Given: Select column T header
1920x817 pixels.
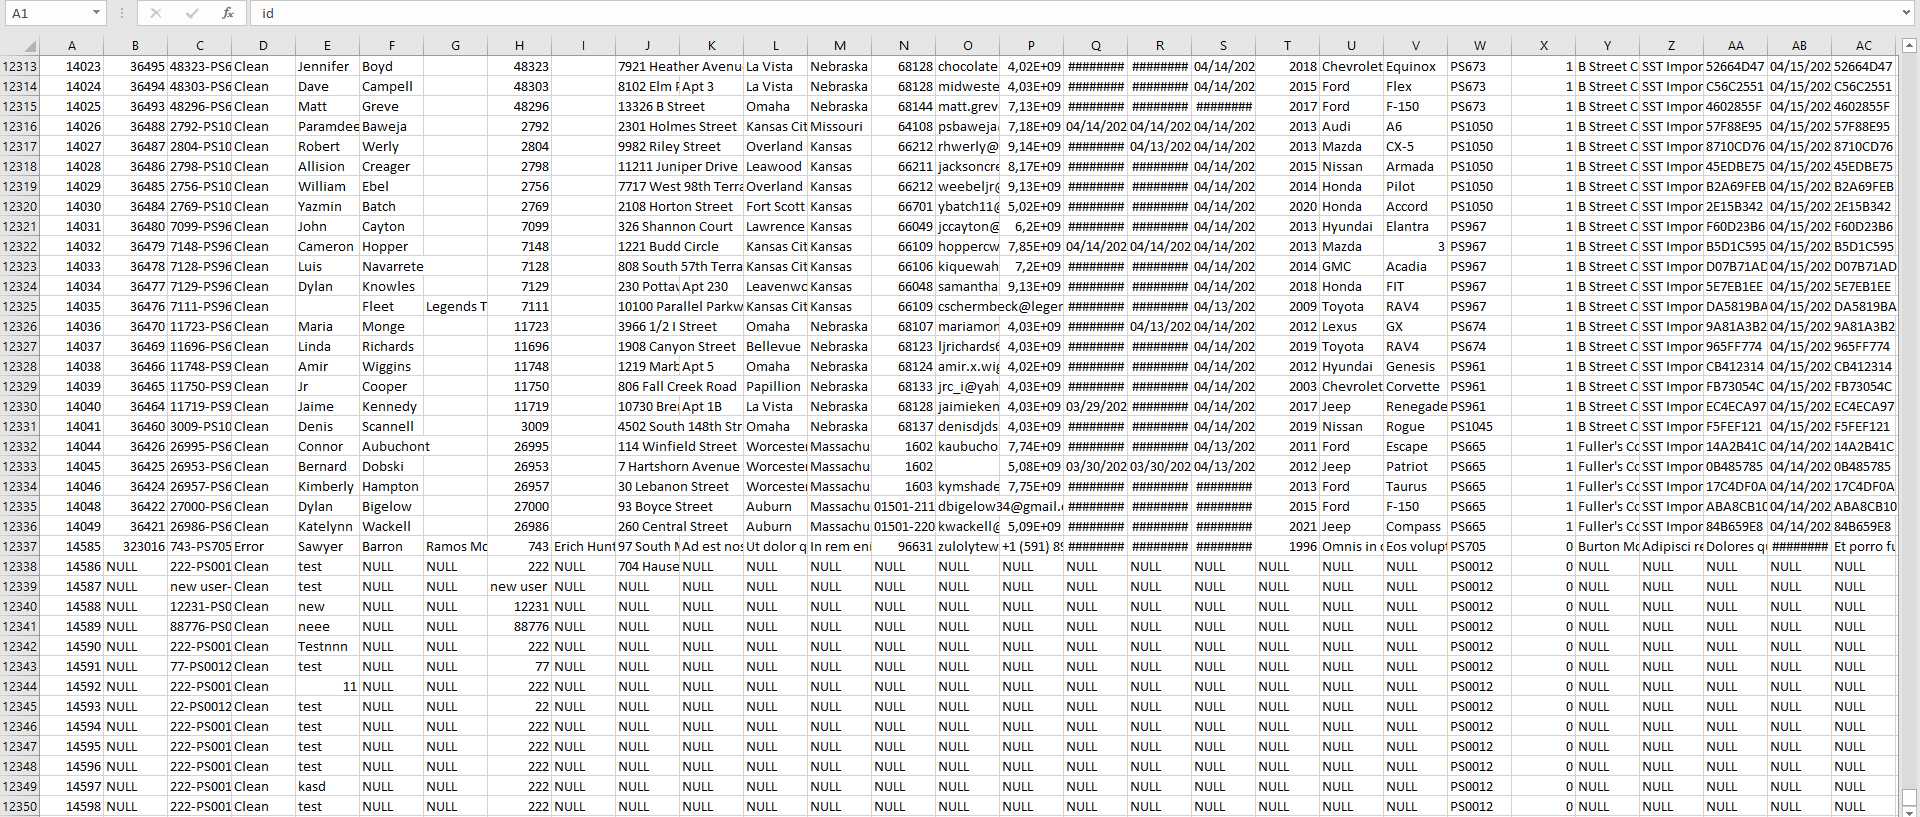Looking at the screenshot, I should pyautogui.click(x=1287, y=45).
